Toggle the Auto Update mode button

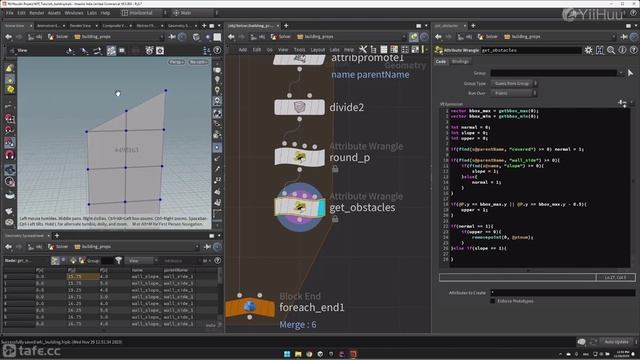tap(616, 342)
